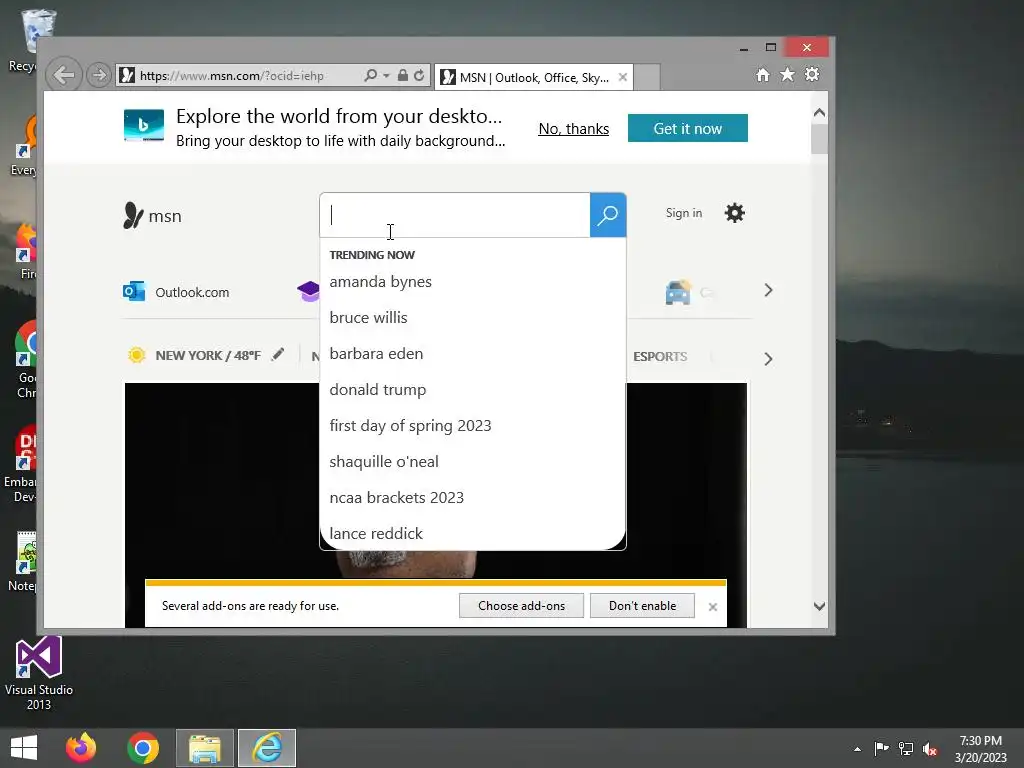Close the MSN browser tab
The height and width of the screenshot is (768, 1024).
[623, 77]
